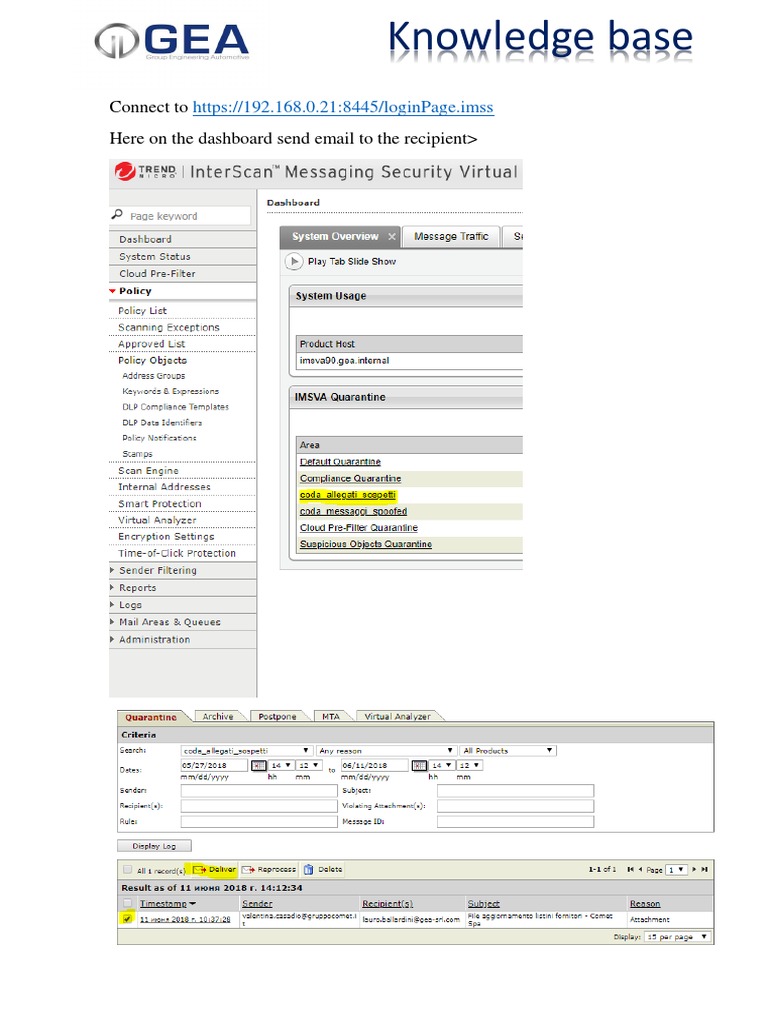Open the Default Quarantine link
Viewport: 768px width, 1024px height.
click(340, 462)
